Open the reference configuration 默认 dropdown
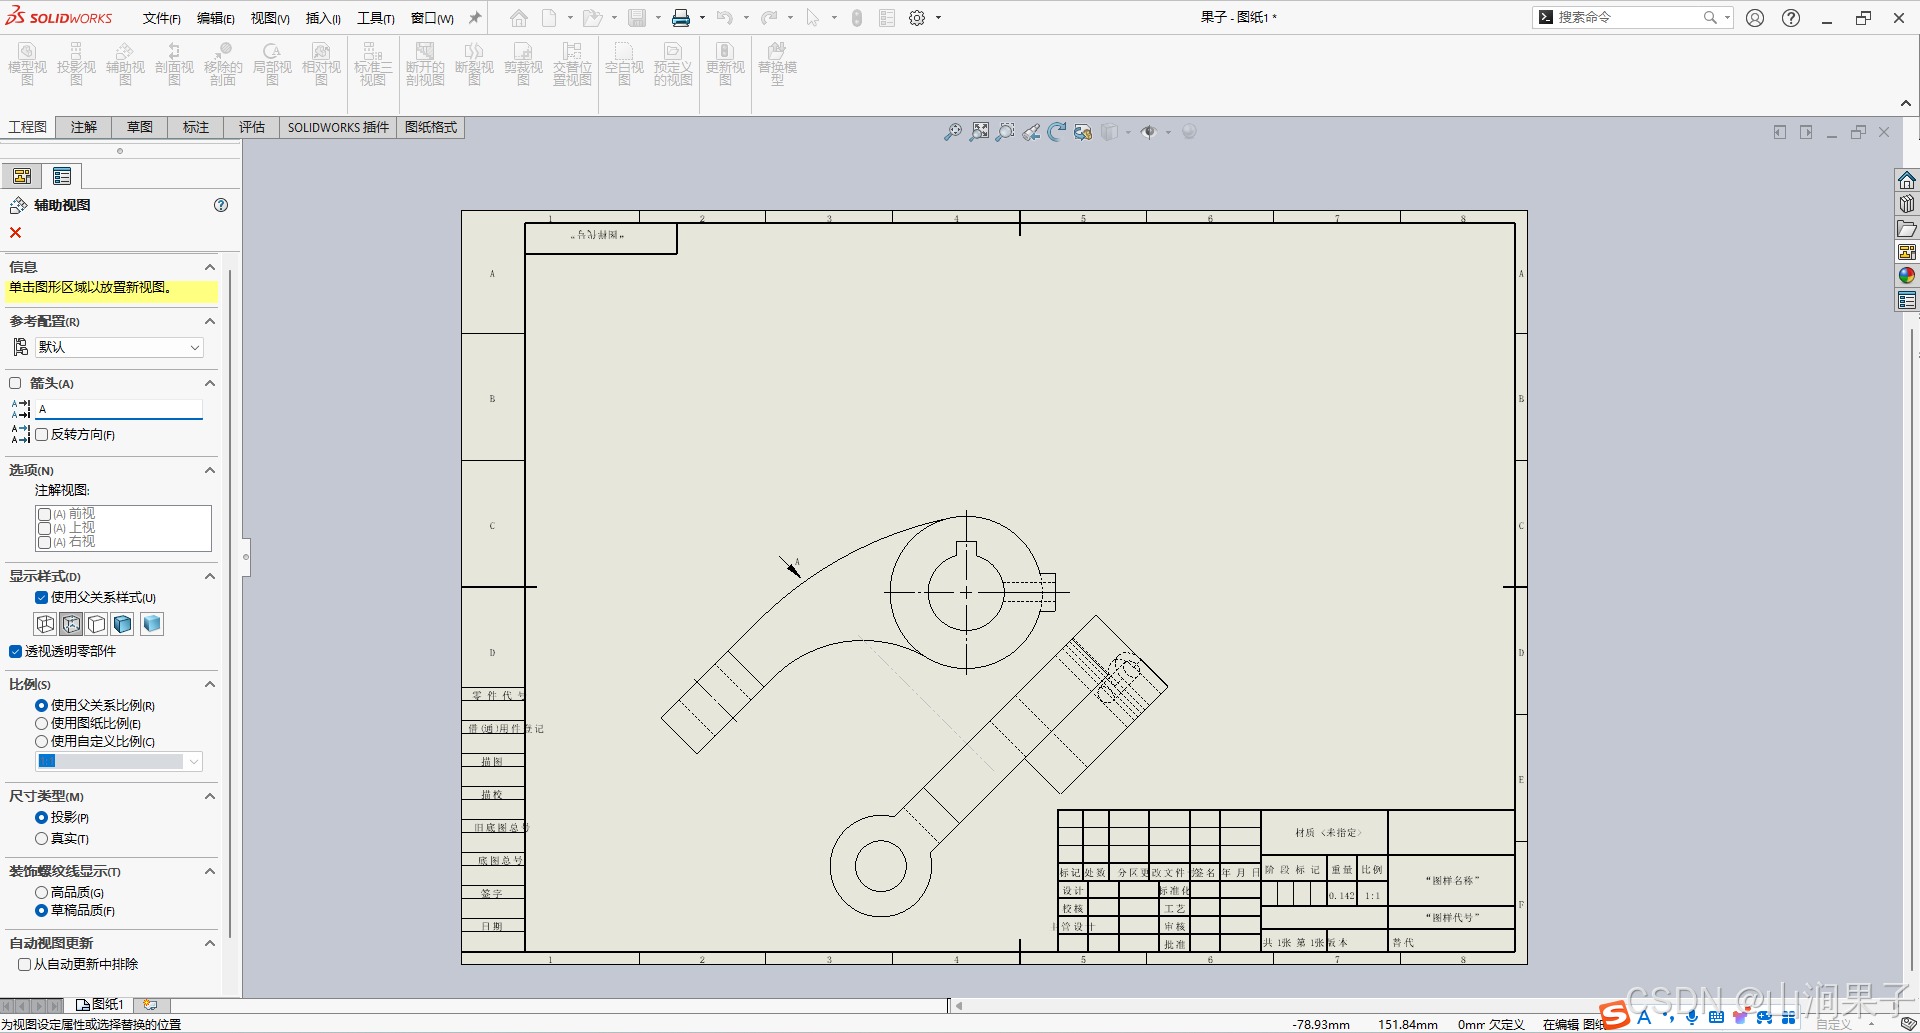This screenshot has width=1920, height=1033. [119, 347]
